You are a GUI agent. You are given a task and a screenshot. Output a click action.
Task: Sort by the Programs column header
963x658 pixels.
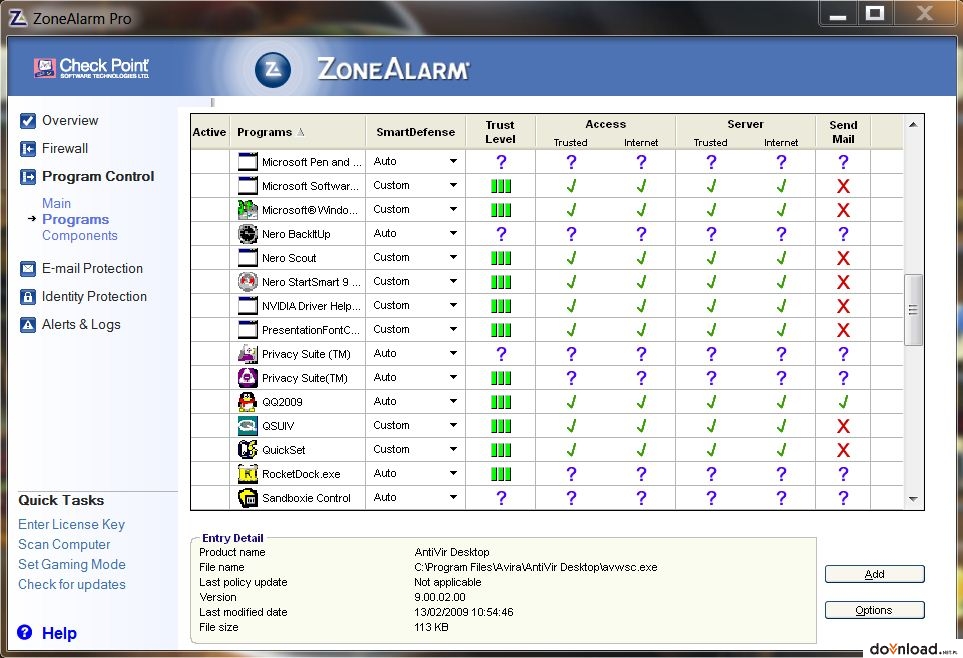297,132
